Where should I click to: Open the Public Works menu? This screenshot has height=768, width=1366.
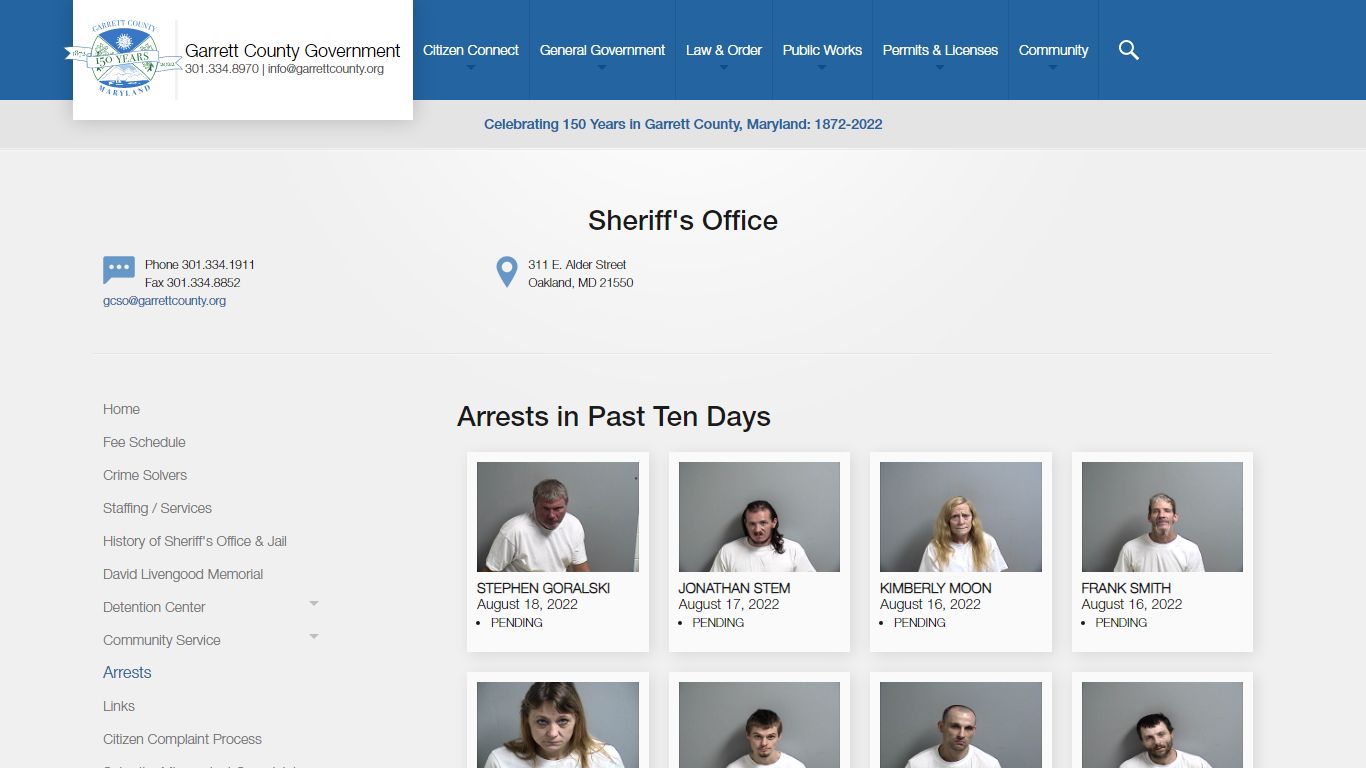pyautogui.click(x=822, y=50)
